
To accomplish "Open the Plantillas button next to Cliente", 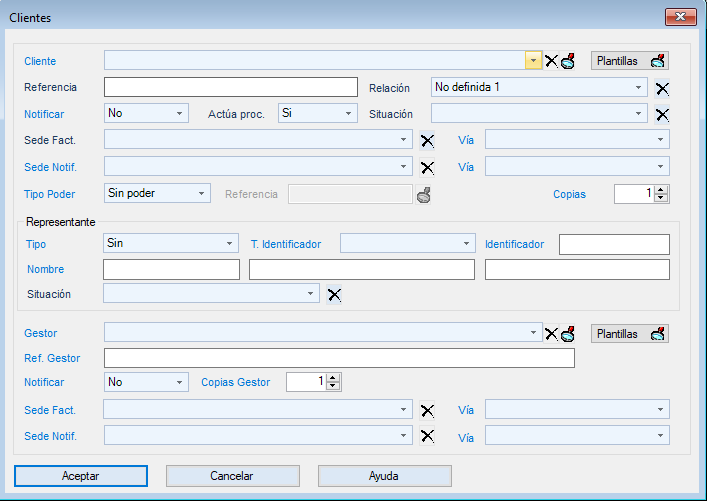I will pyautogui.click(x=630, y=61).
